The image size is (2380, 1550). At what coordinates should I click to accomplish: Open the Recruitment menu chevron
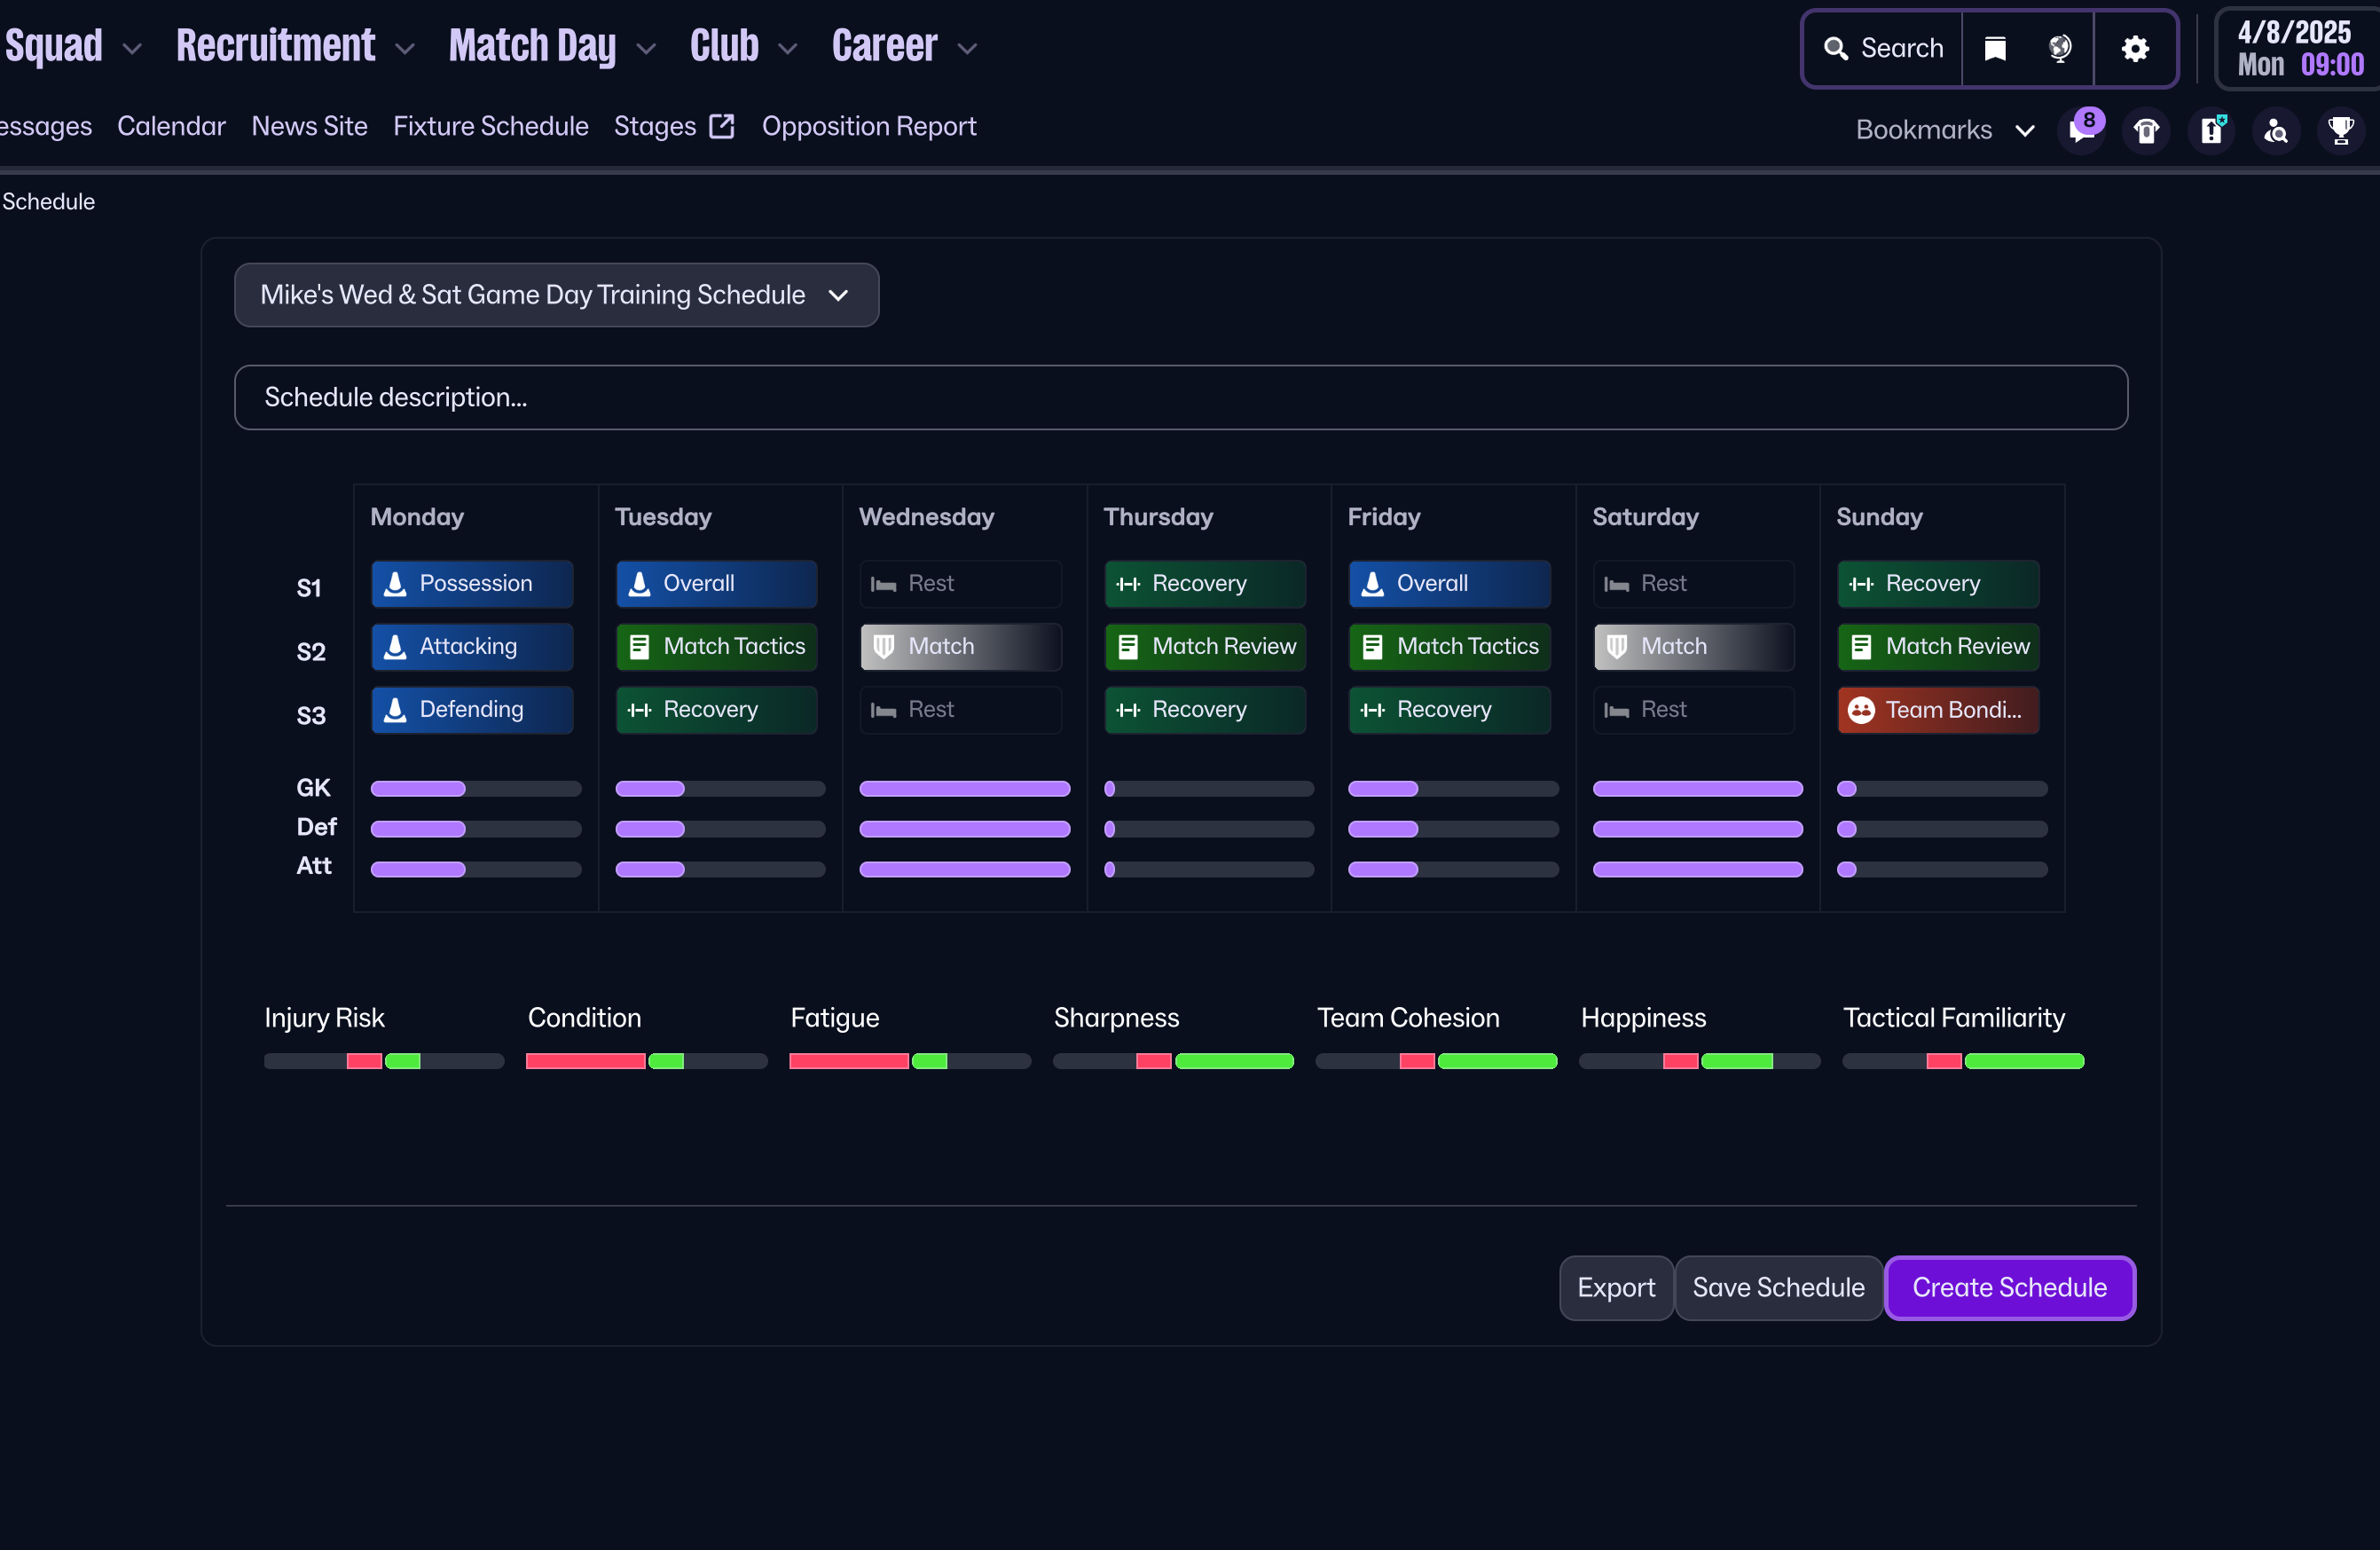405,48
